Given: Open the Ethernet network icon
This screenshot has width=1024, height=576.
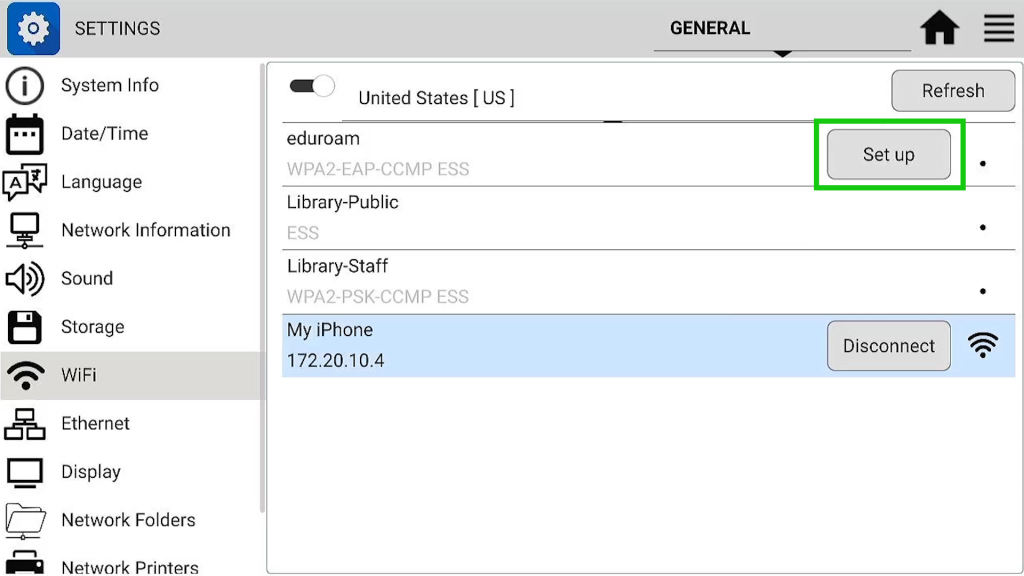Looking at the screenshot, I should click(x=25, y=424).
